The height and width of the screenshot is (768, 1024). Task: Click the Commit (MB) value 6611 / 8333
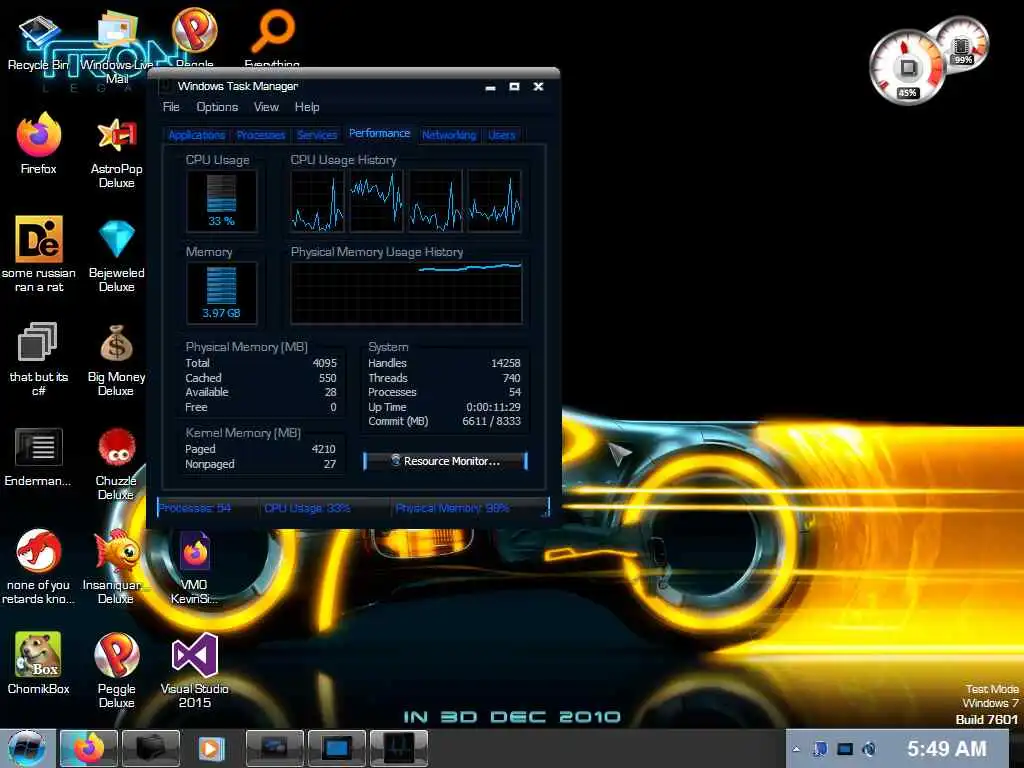(x=491, y=421)
